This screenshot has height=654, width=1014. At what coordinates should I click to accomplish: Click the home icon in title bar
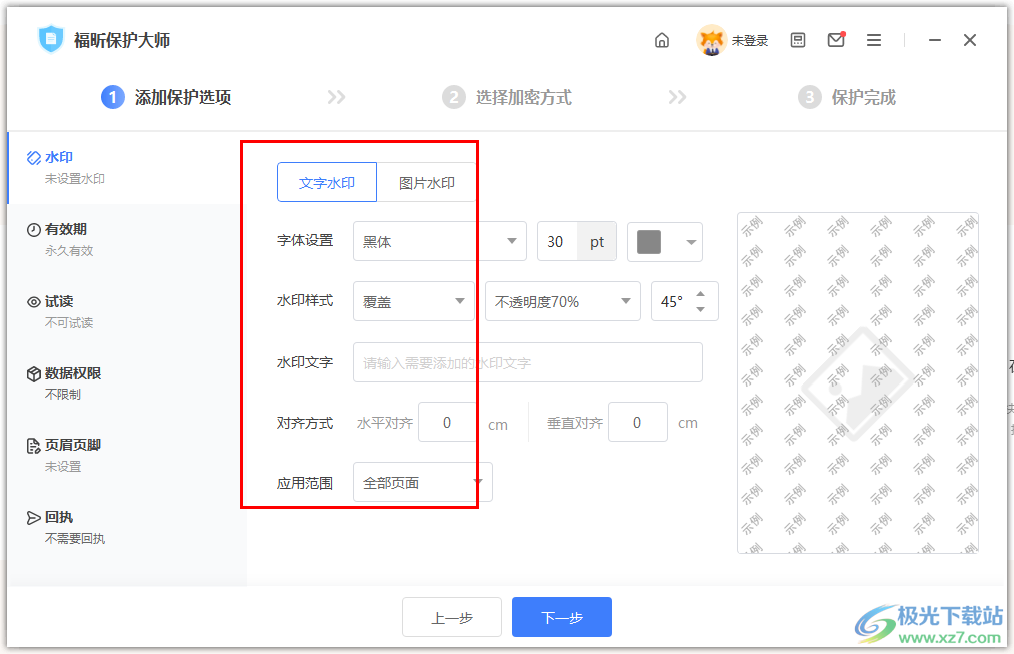[x=662, y=40]
